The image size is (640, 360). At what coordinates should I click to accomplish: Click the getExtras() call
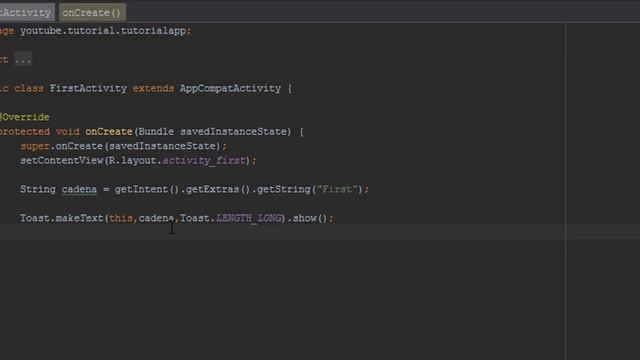click(x=218, y=189)
